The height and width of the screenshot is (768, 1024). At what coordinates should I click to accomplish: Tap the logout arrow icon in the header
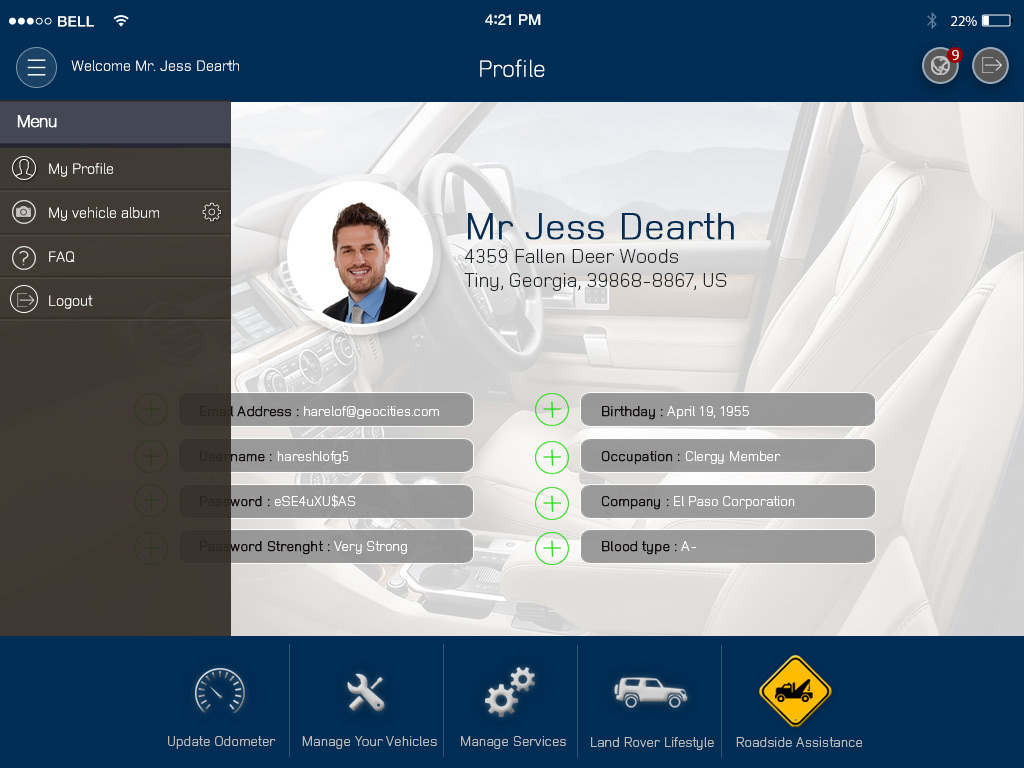[x=991, y=66]
